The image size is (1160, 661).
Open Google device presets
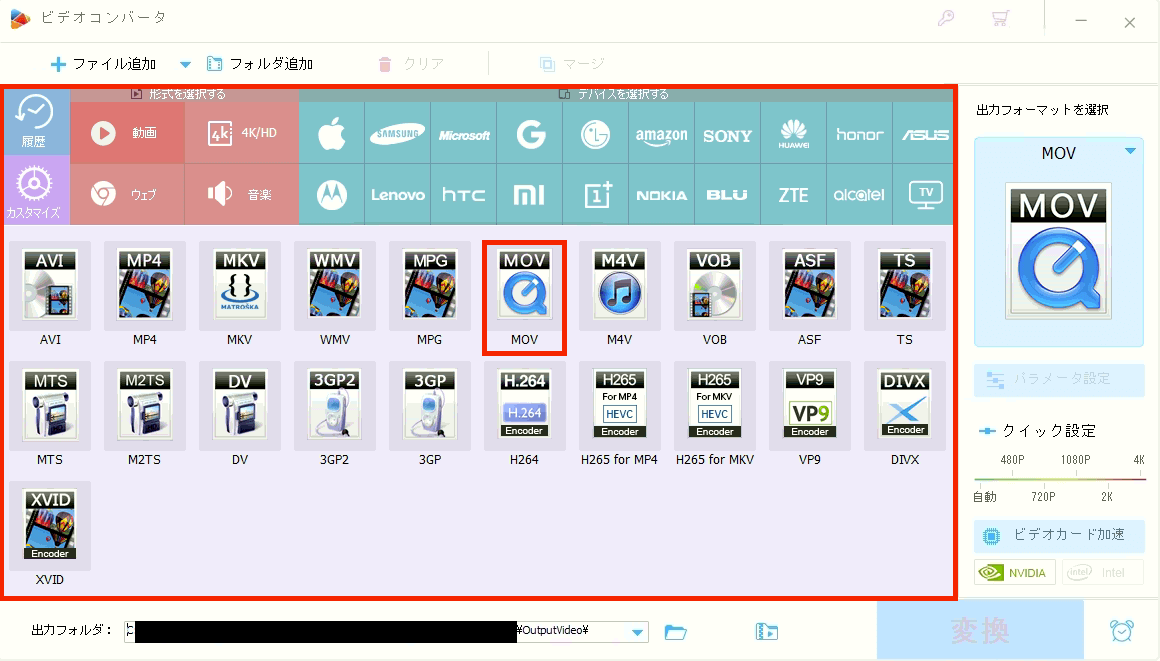click(530, 133)
